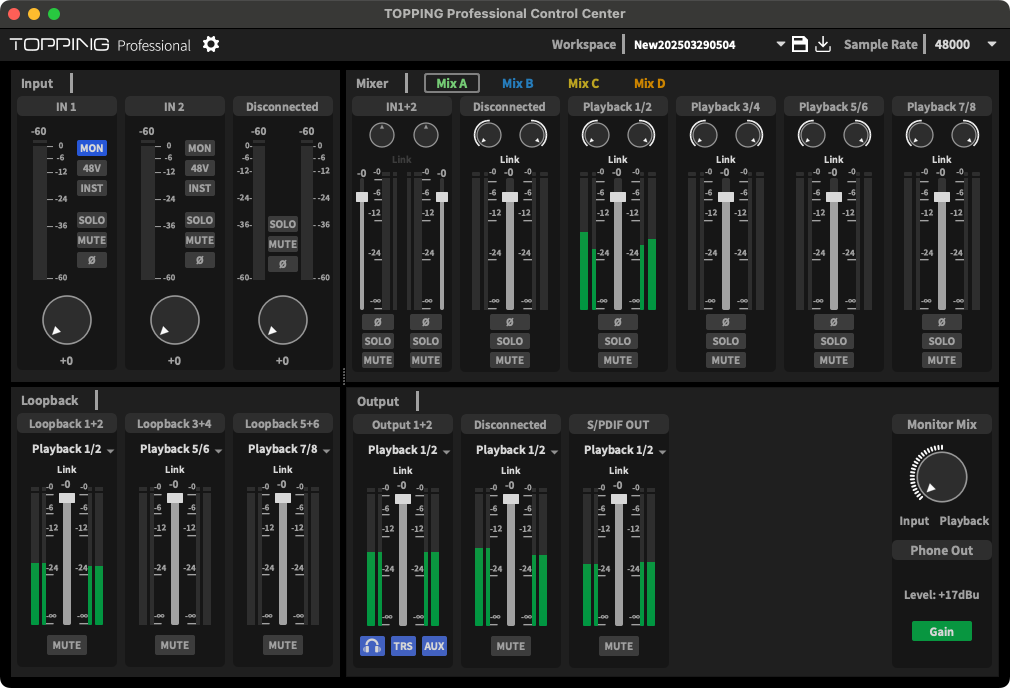Switch to Mix D tab

[649, 83]
